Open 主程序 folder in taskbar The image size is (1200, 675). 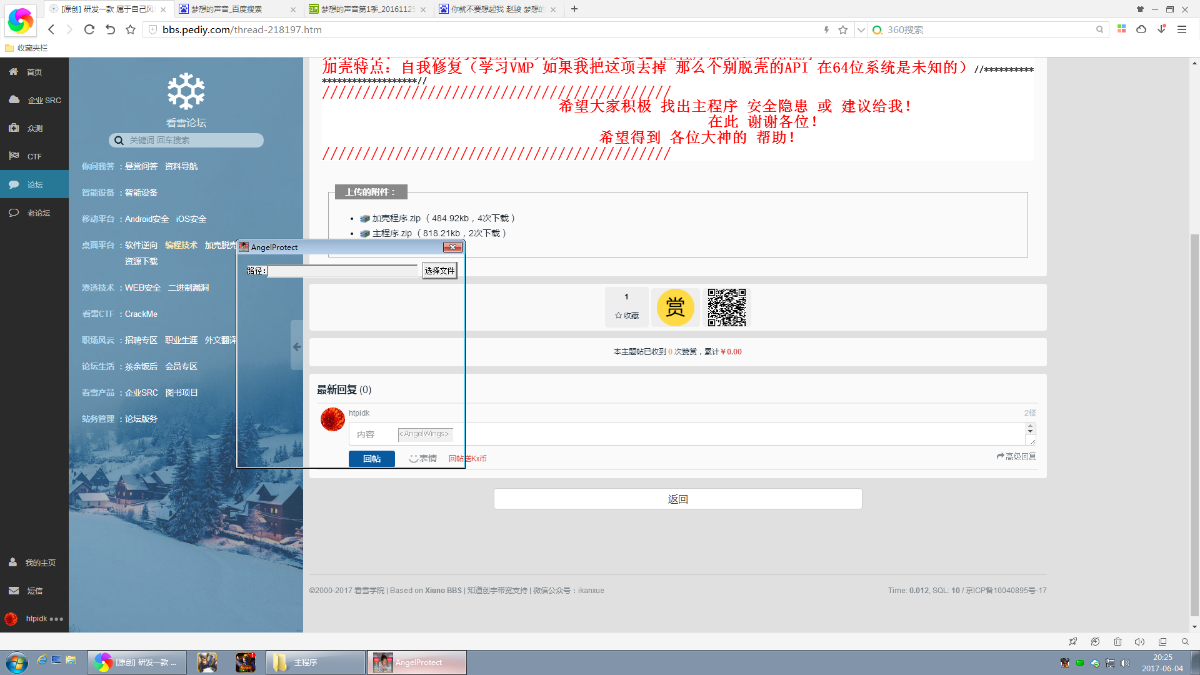pos(316,662)
